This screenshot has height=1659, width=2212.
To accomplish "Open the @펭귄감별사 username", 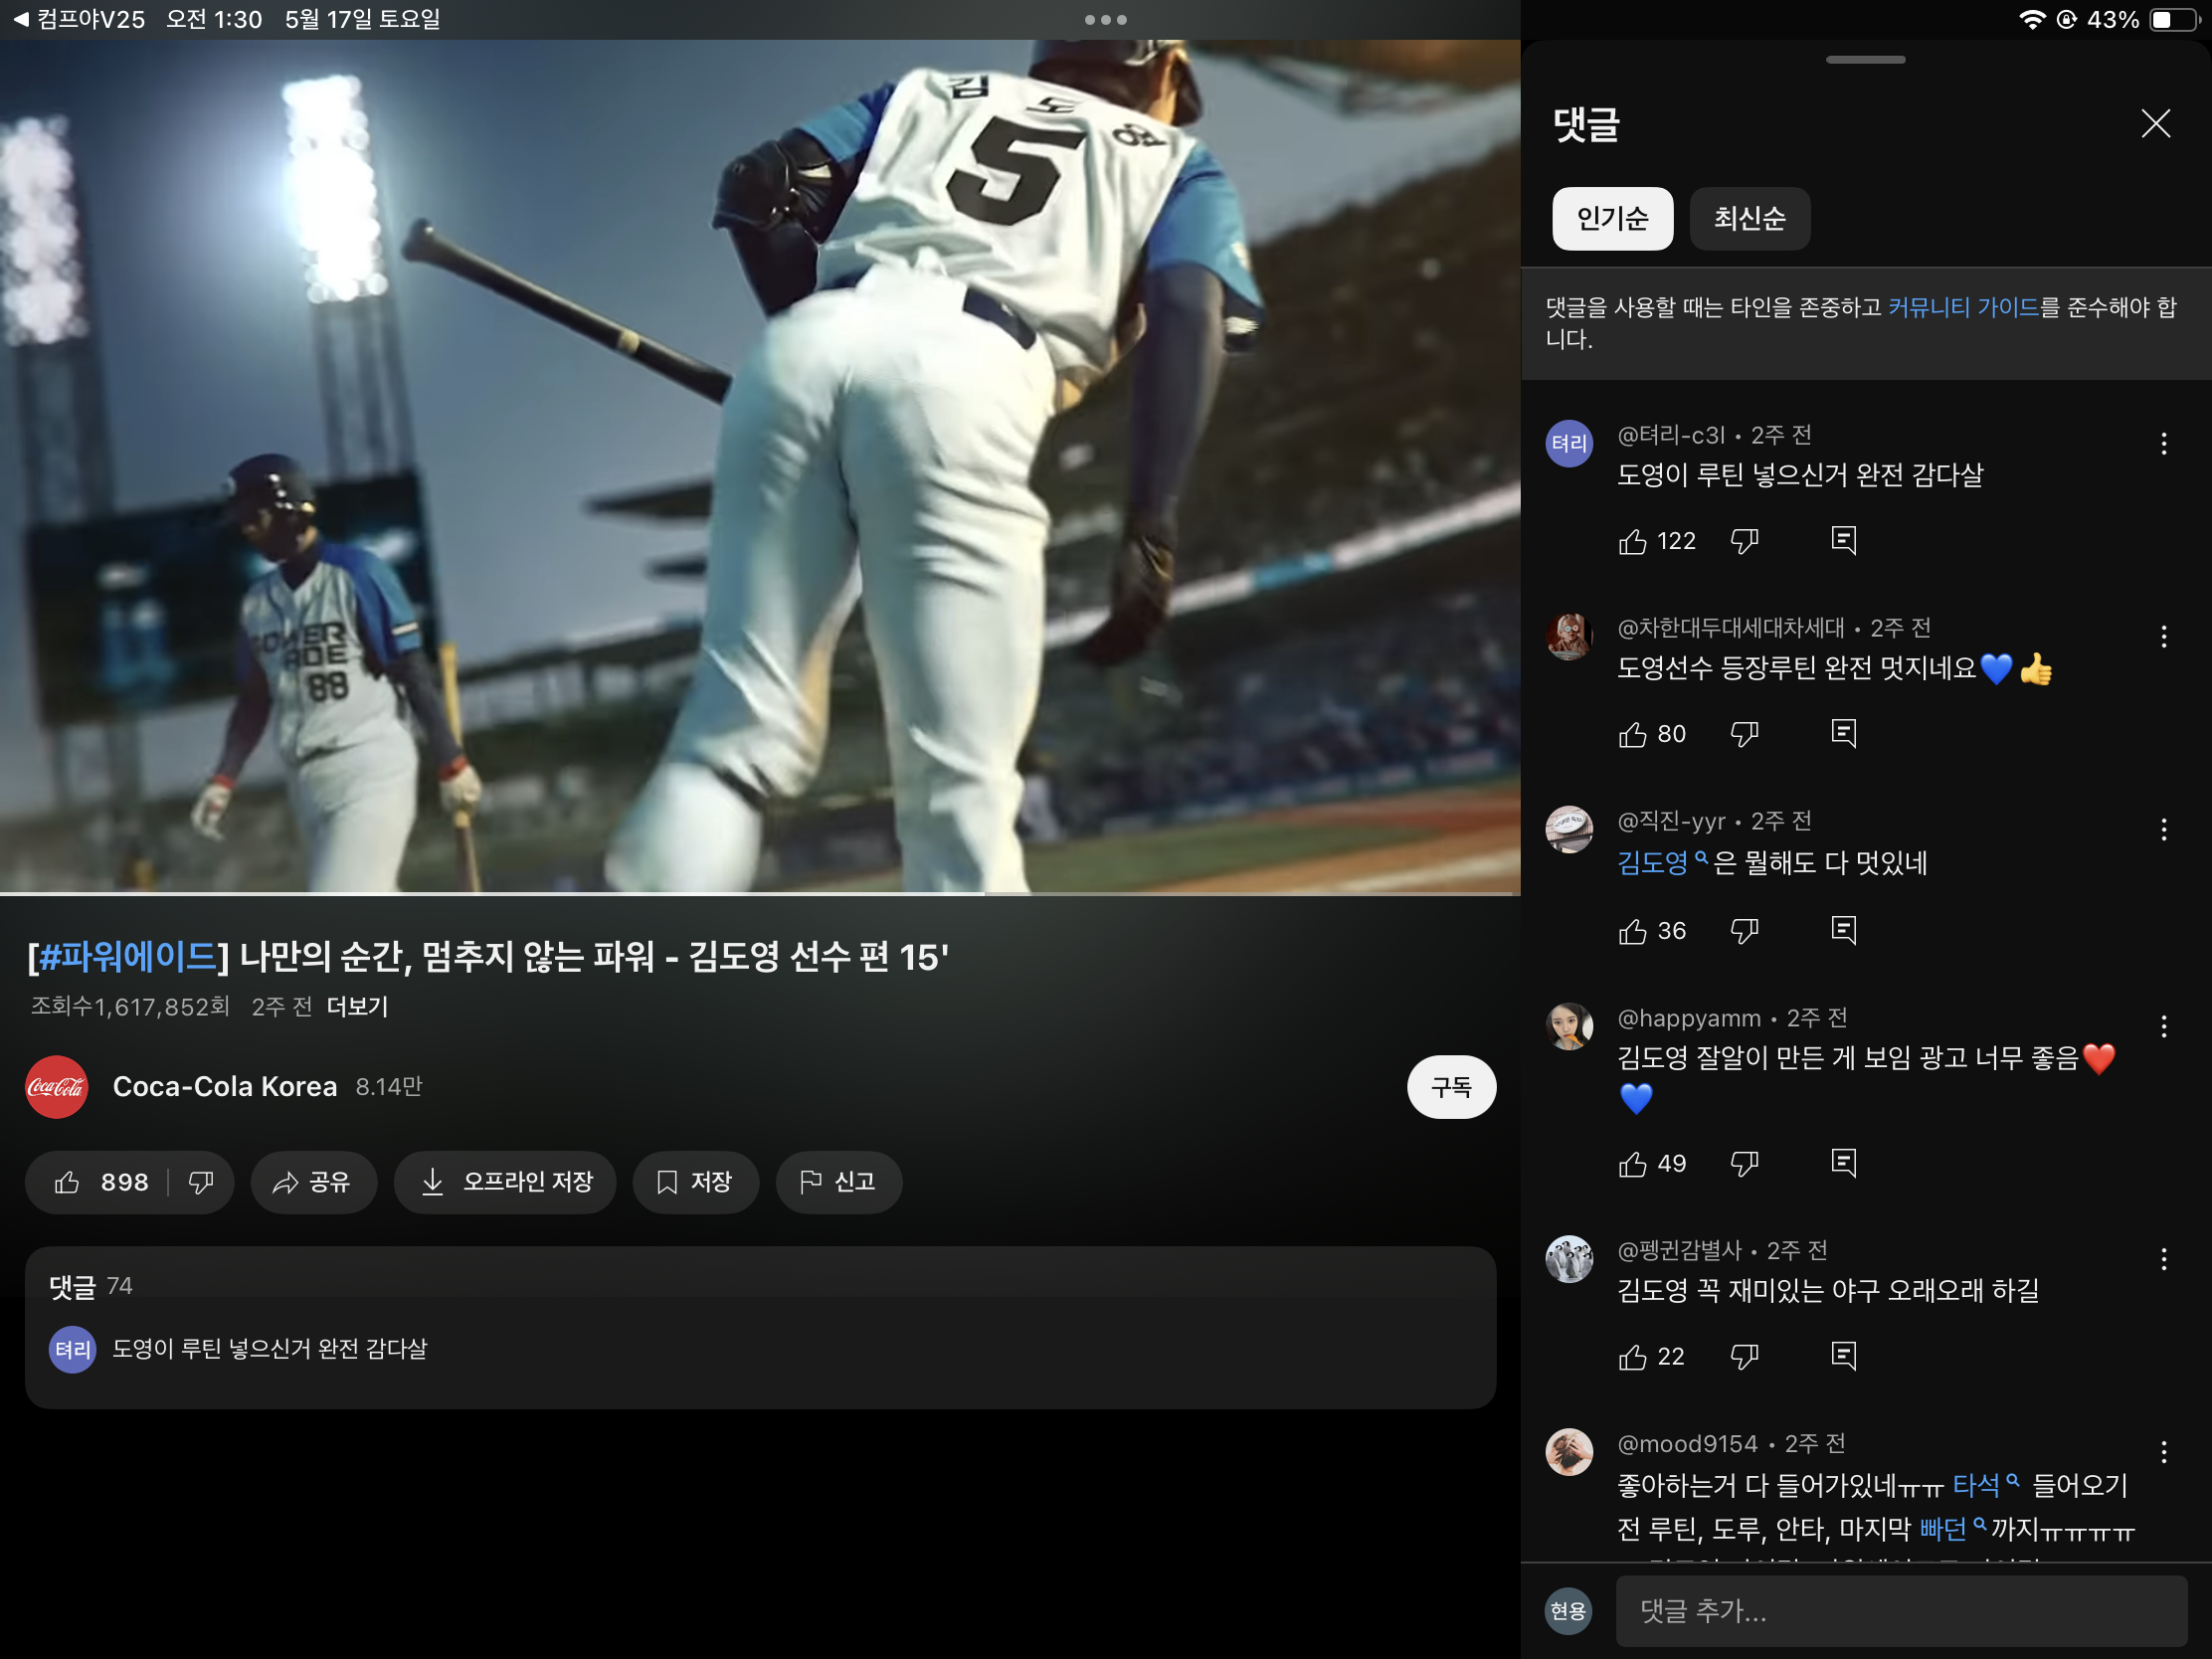I will [1679, 1250].
